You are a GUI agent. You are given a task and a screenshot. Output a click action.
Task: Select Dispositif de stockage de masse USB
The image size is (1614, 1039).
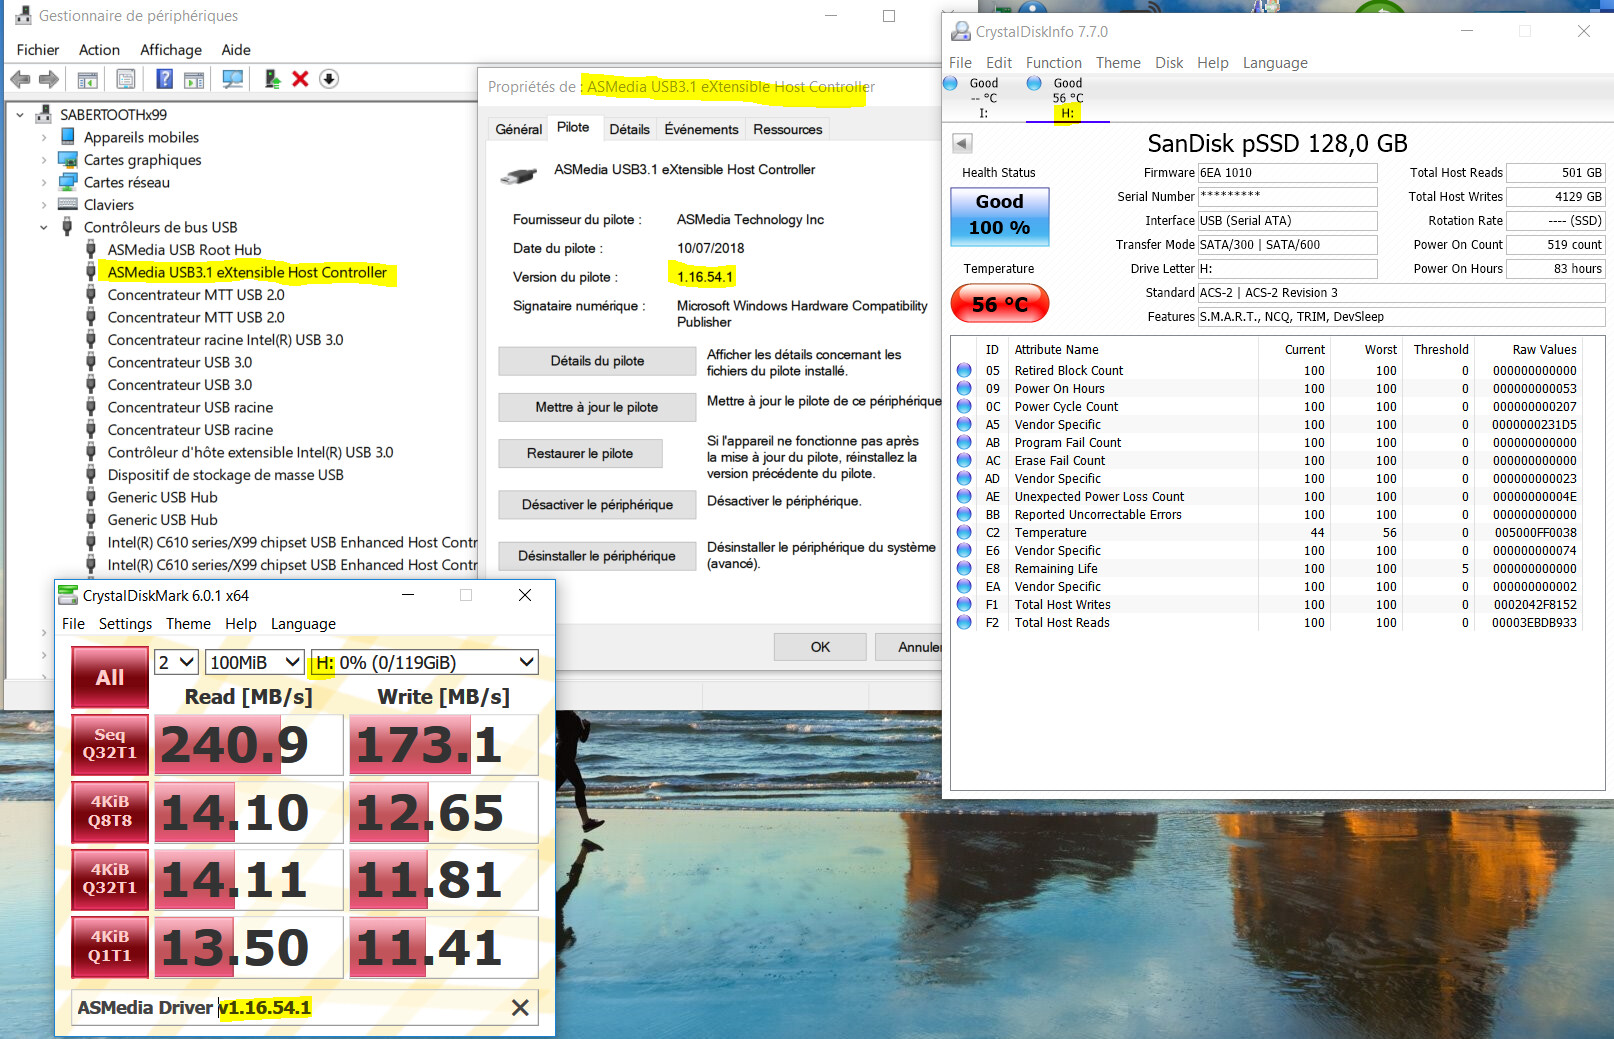(225, 474)
